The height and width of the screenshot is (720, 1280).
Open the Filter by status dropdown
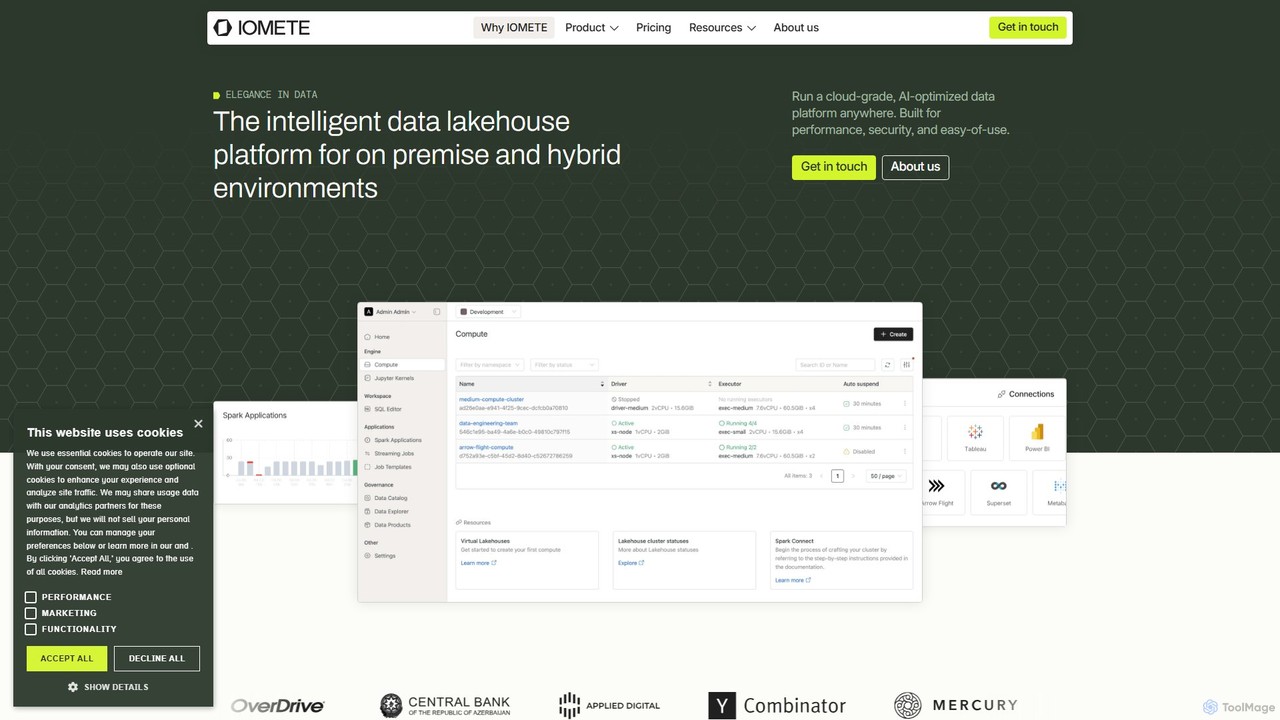(564, 365)
